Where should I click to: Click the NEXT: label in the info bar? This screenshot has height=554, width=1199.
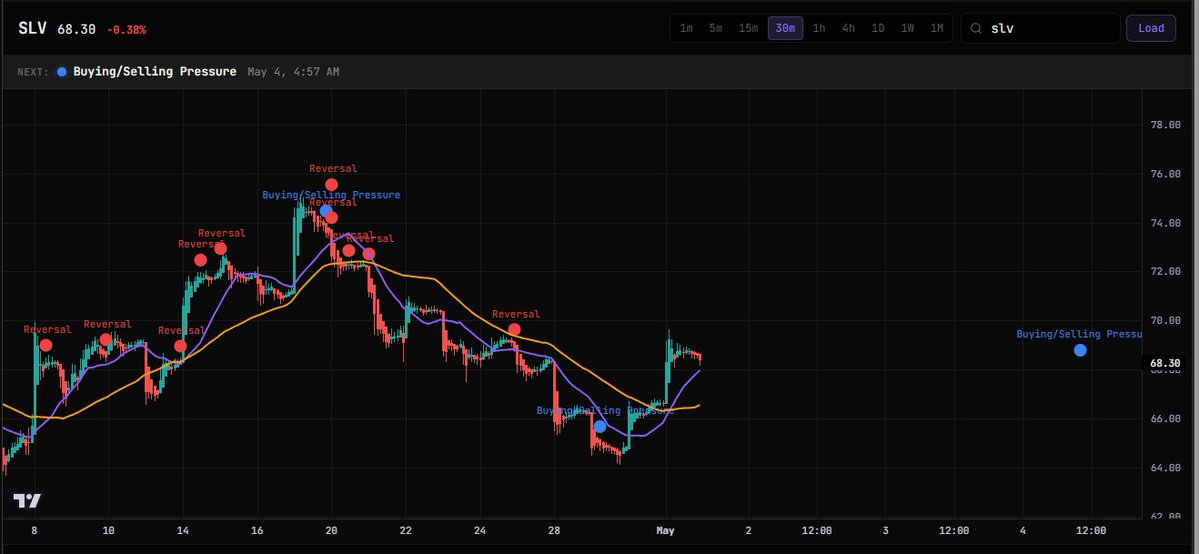click(x=33, y=72)
